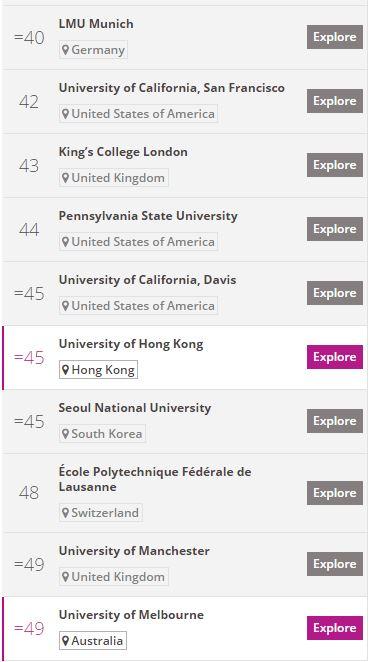Viewport: 370px width, 662px height.
Task: Select the Hong Kong location tag
Action: 98,370
